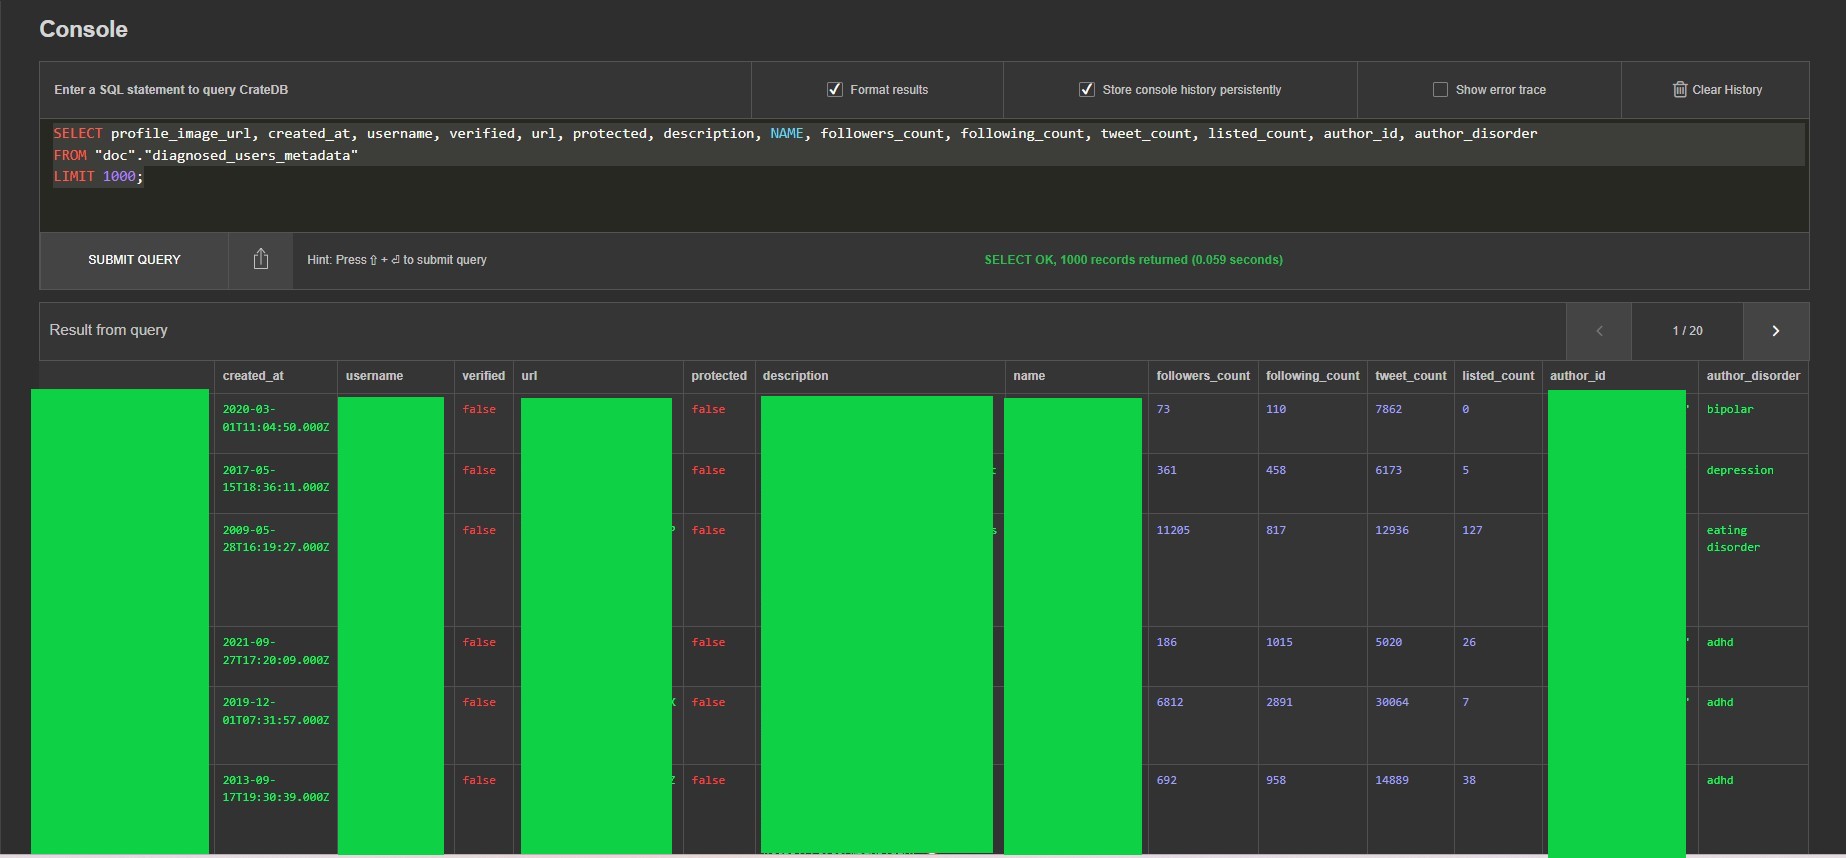
Task: Click the bipolar value in first row
Action: pos(1729,409)
